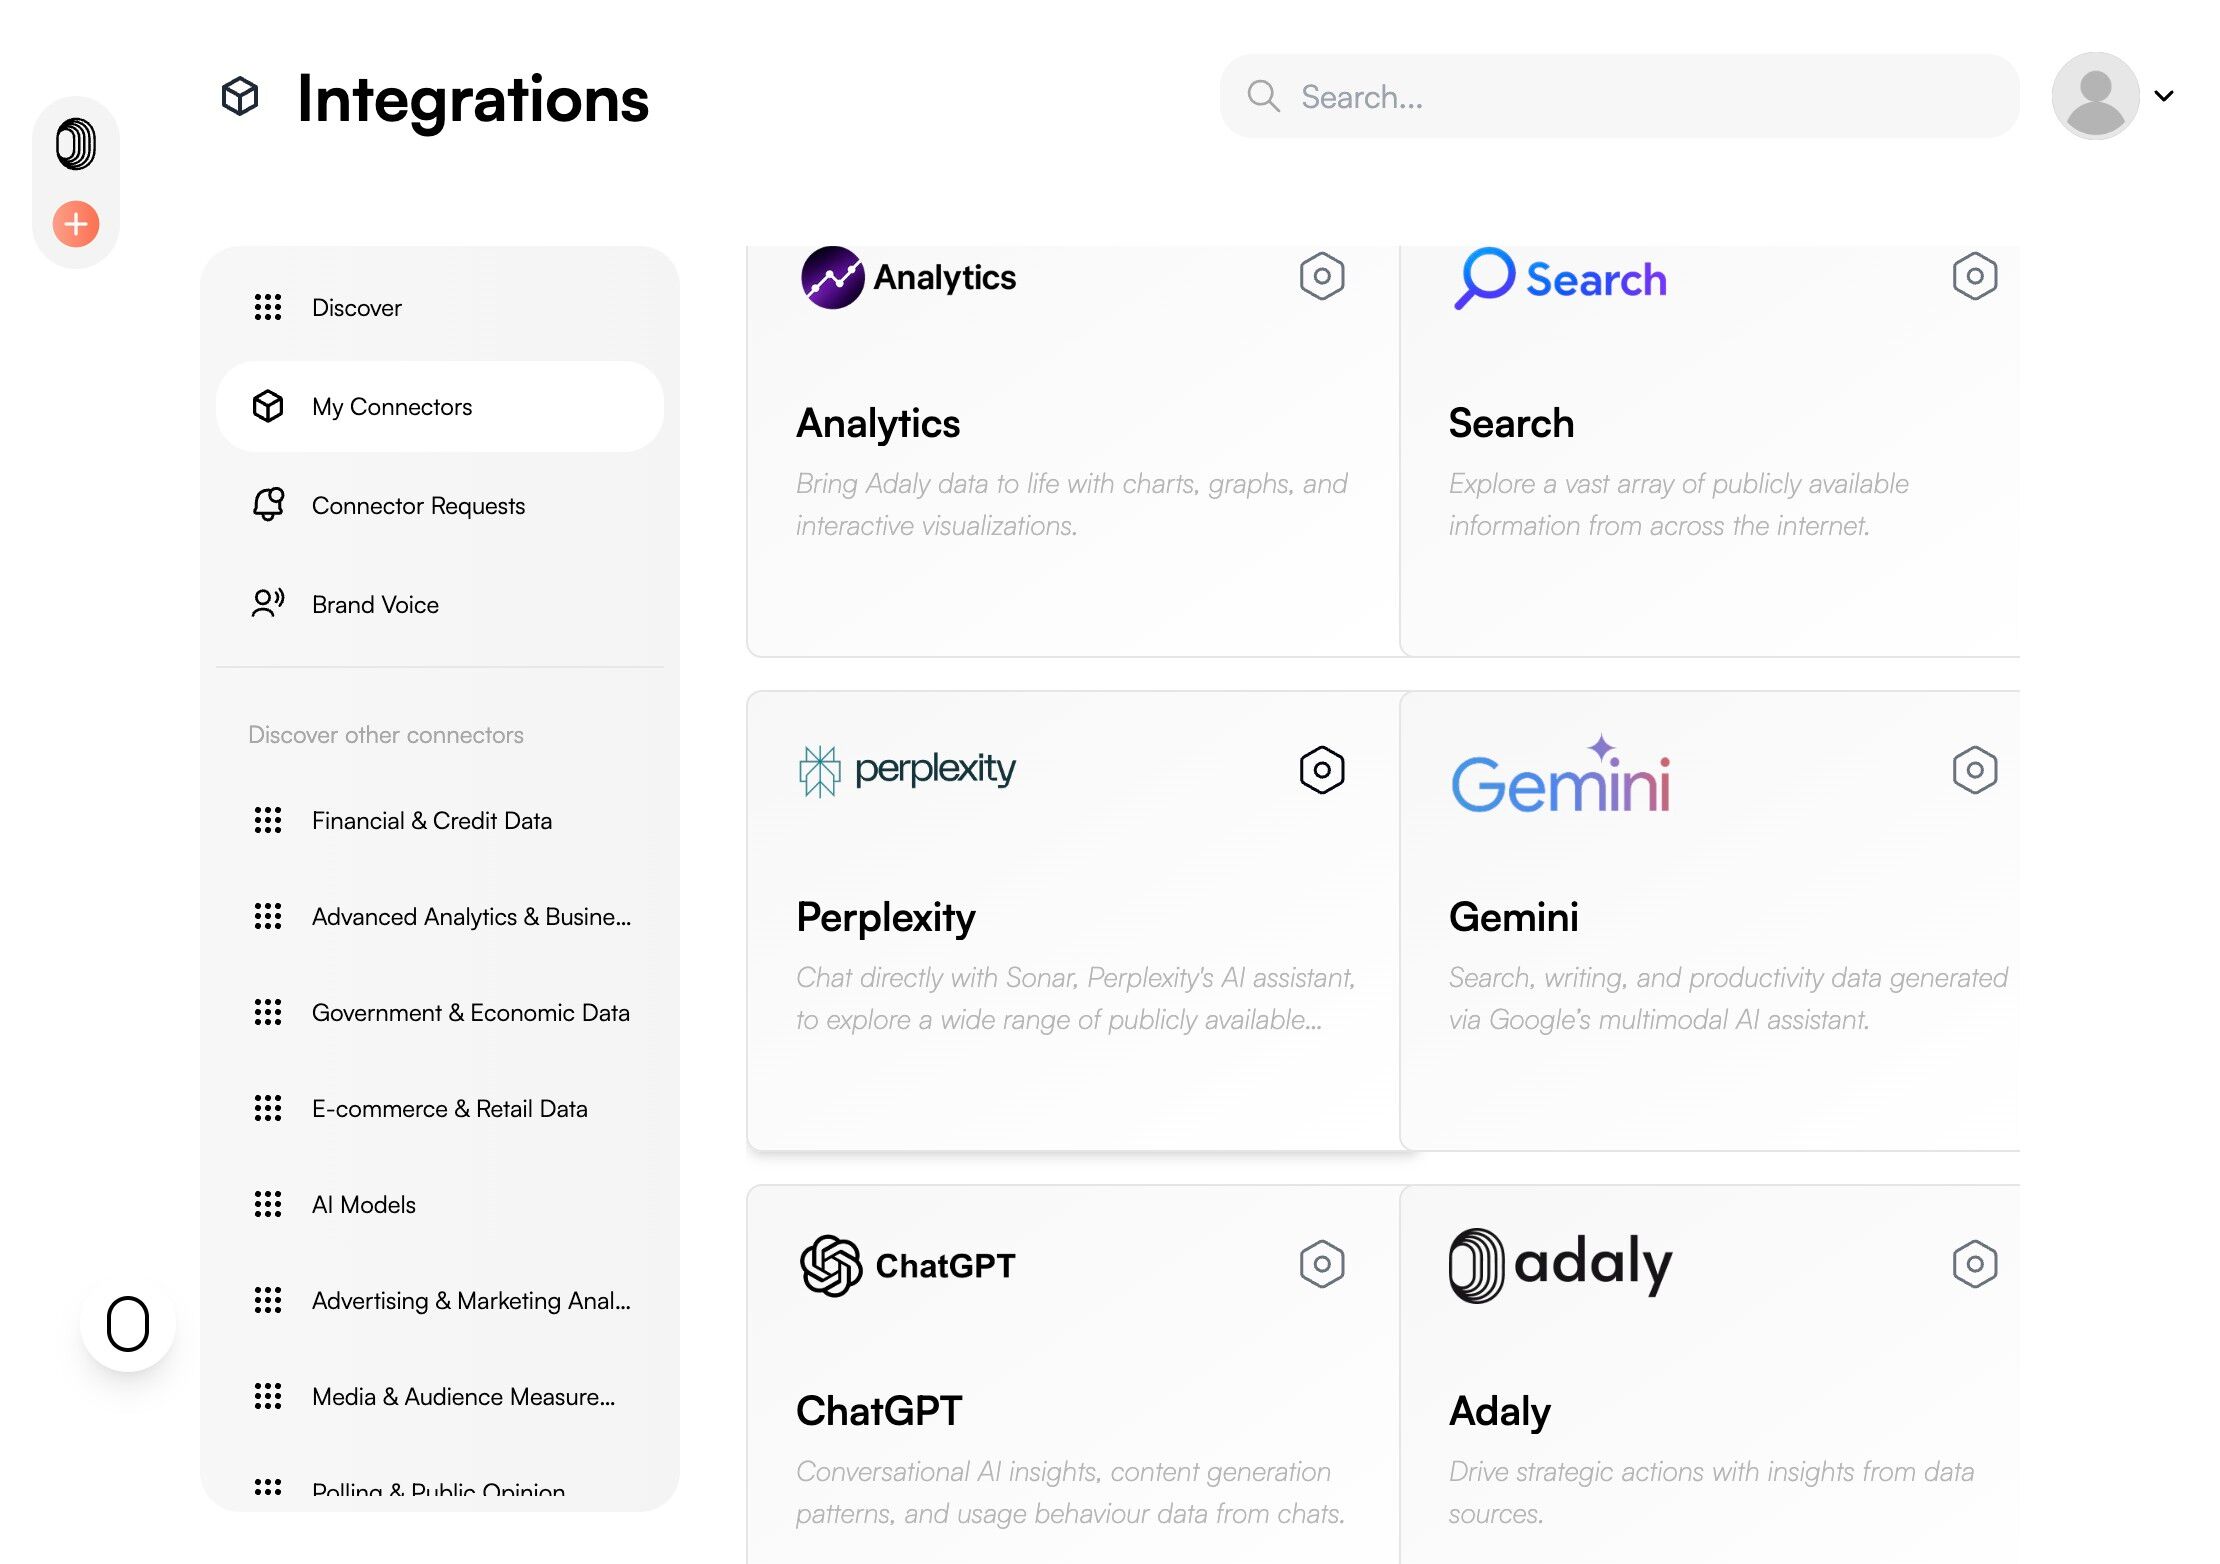Select Discover in the sidebar

[356, 308]
